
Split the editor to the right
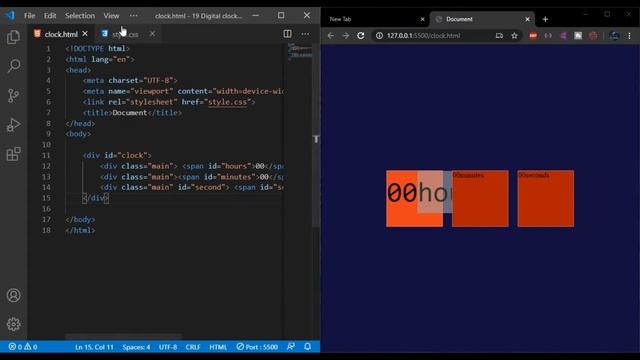(x=287, y=34)
